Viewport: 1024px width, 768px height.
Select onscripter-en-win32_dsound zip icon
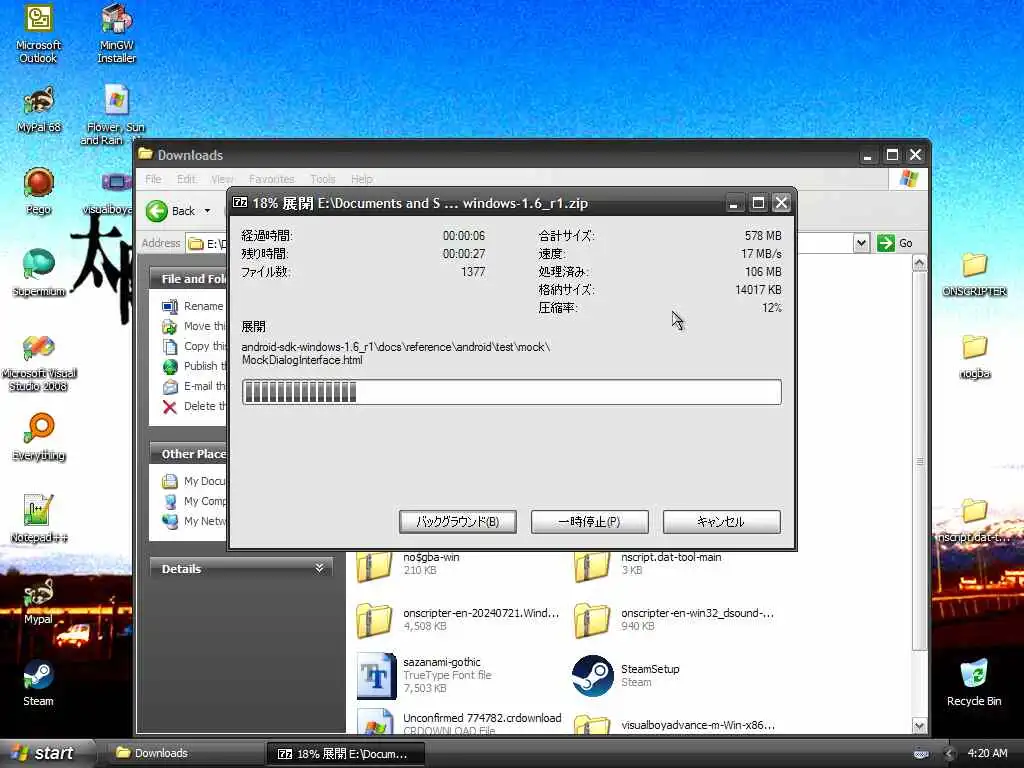(592, 620)
